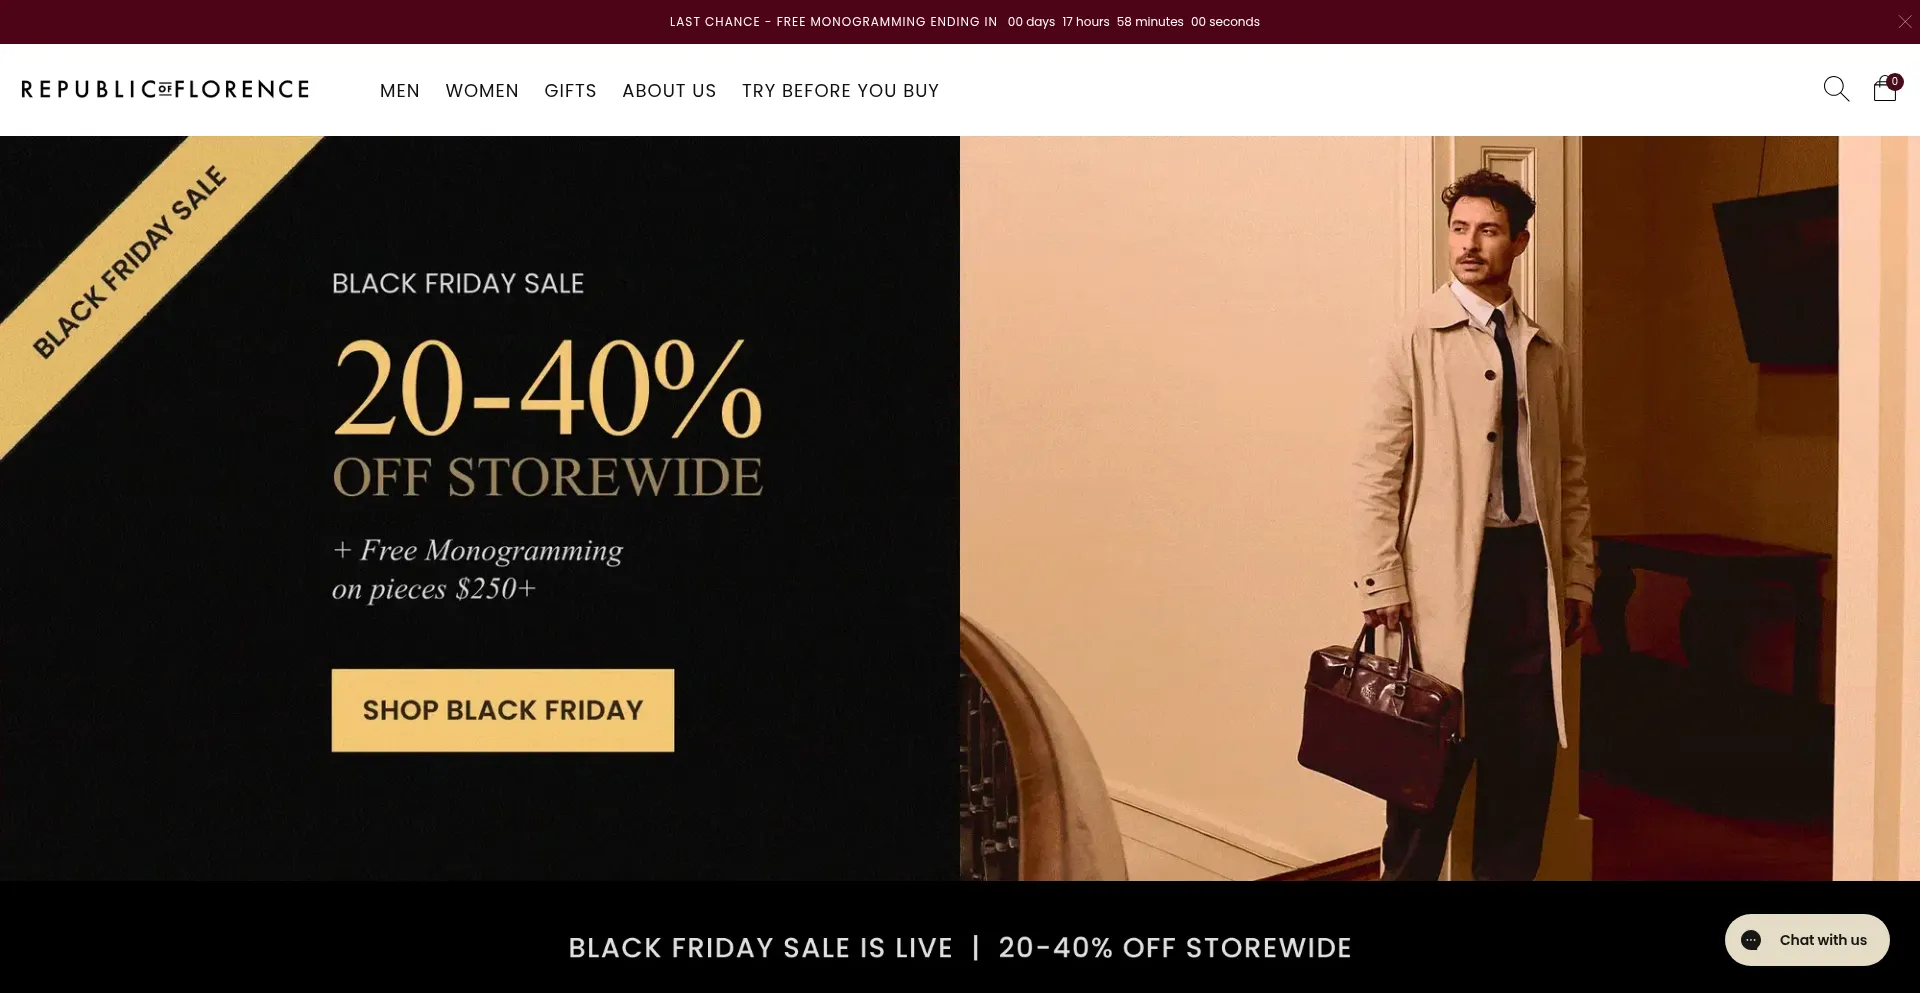Click the man with briefcase photo

(x=1440, y=508)
